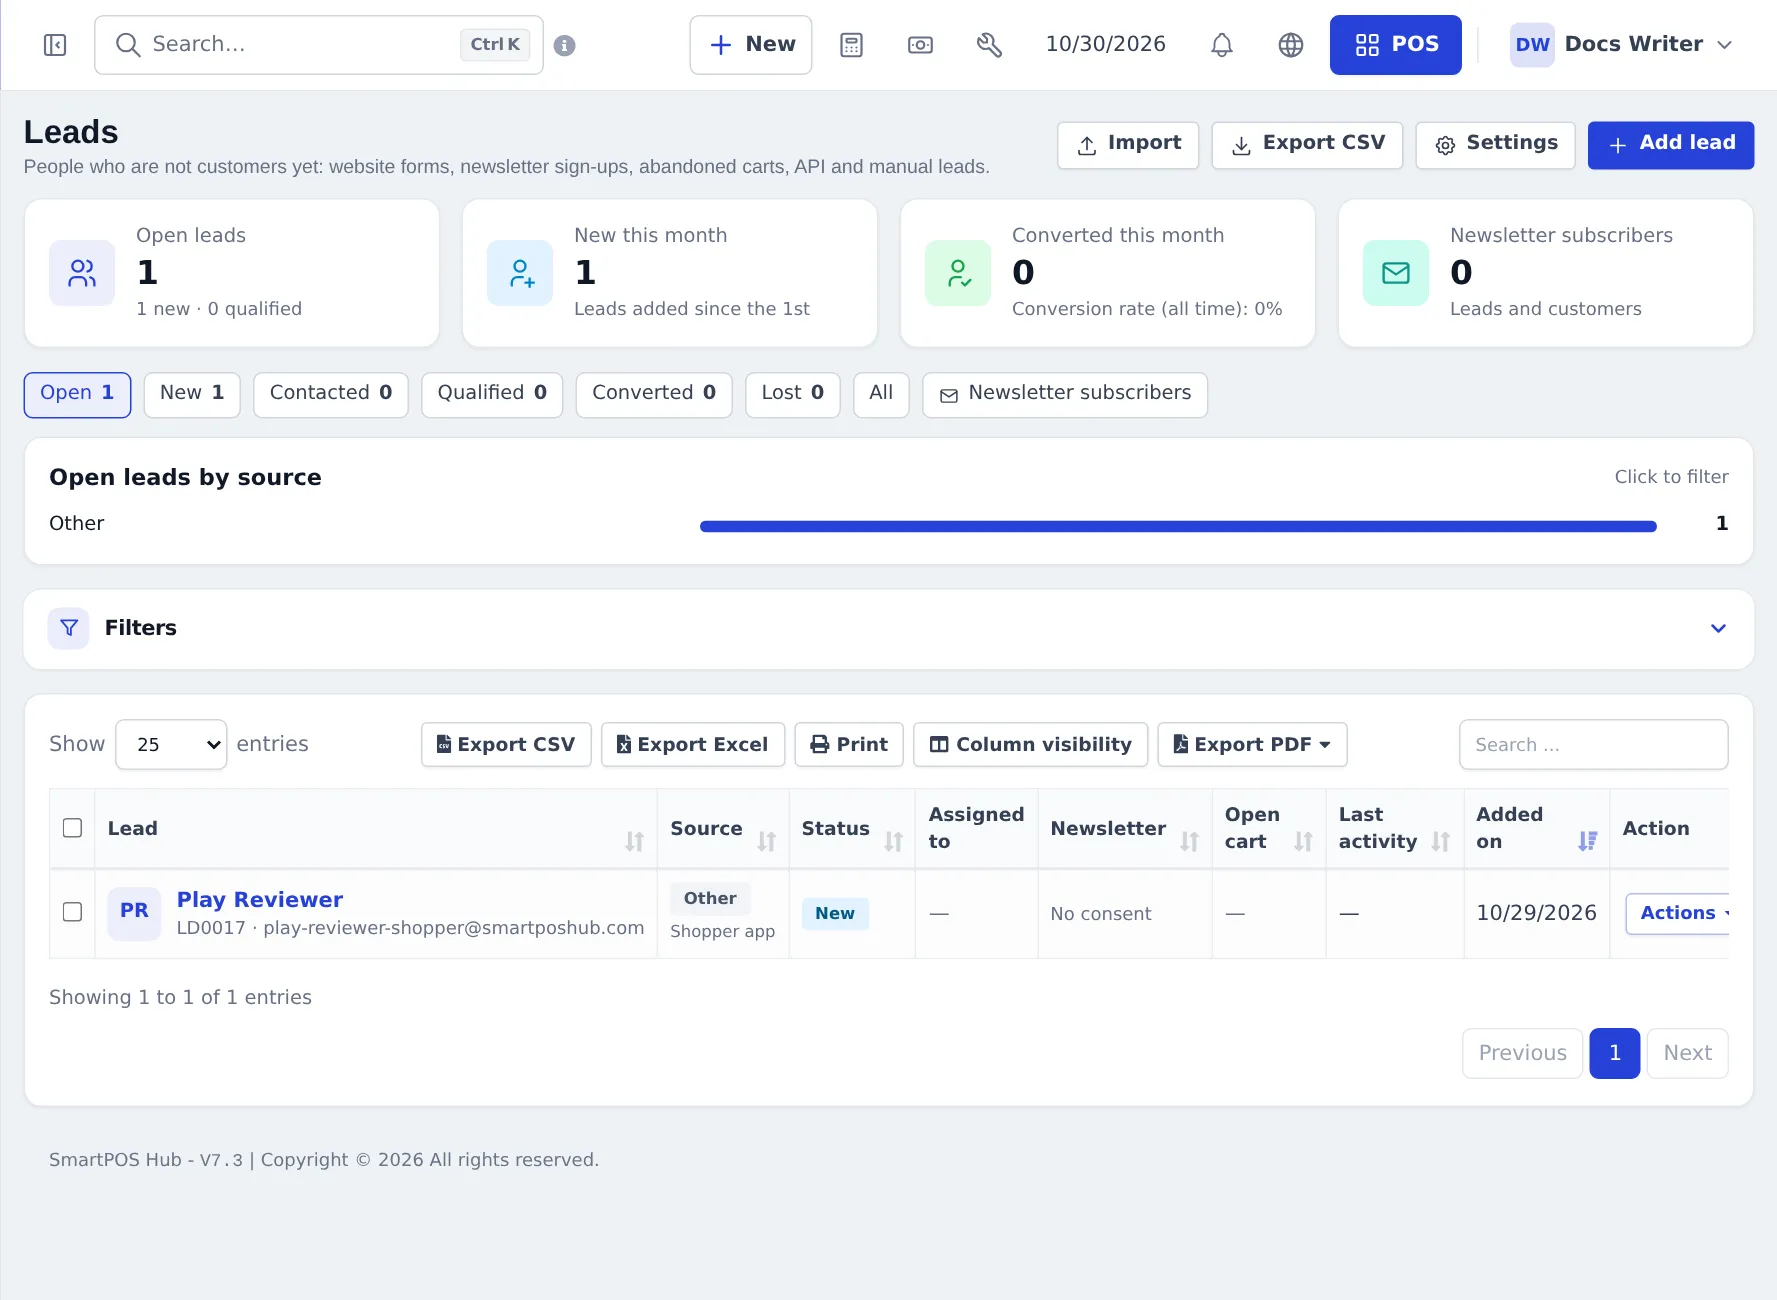Open the entries count dropdown
Screen dimensions: 1777x1300
(171, 745)
